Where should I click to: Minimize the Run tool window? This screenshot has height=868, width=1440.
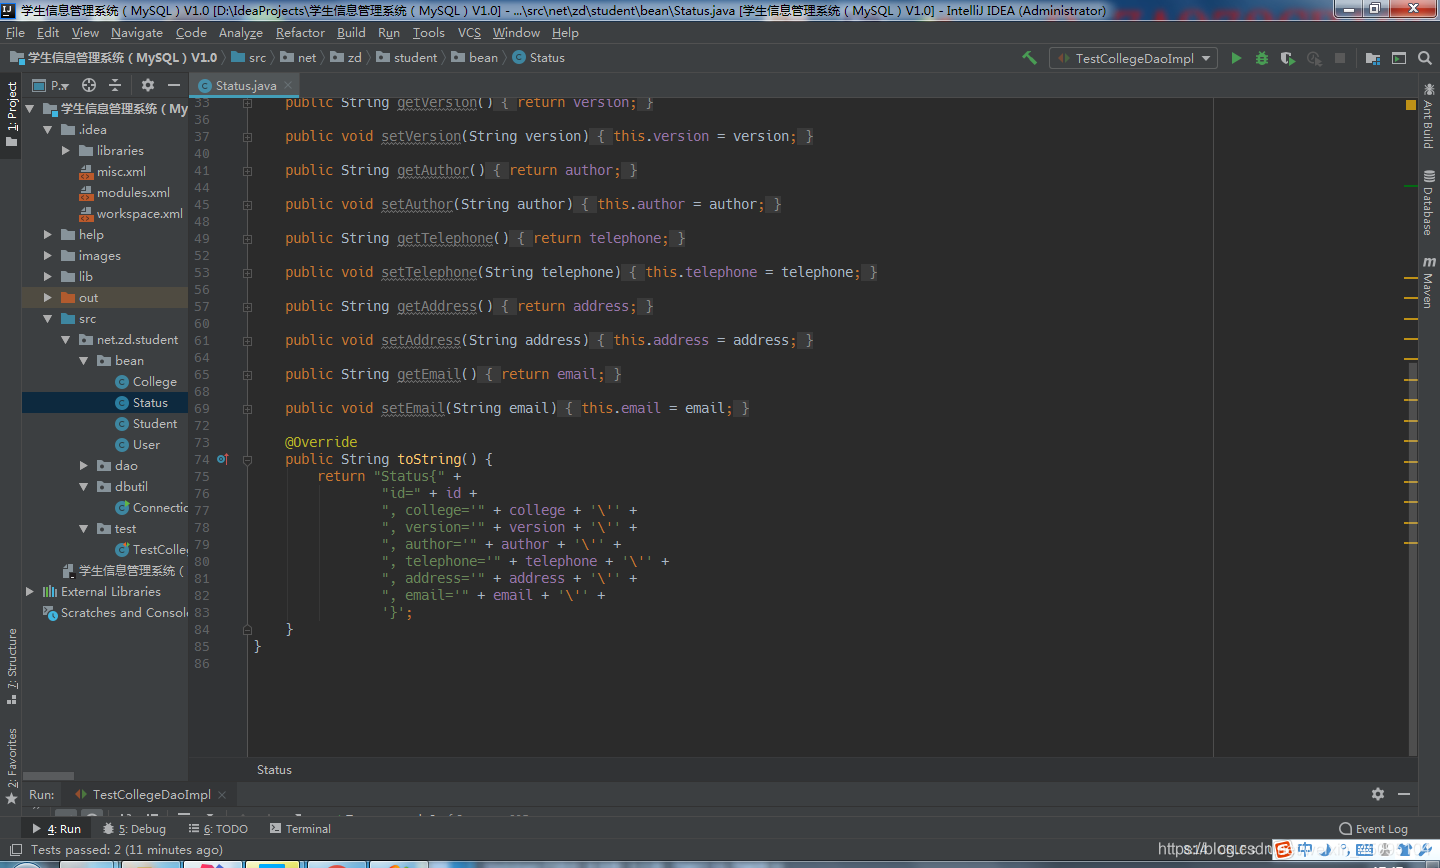1404,794
